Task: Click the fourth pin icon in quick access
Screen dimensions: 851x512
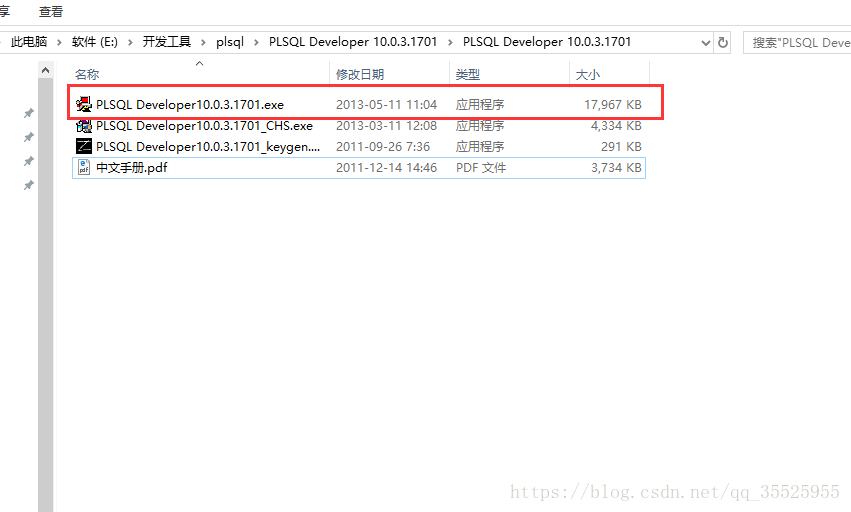Action: pyautogui.click(x=29, y=185)
